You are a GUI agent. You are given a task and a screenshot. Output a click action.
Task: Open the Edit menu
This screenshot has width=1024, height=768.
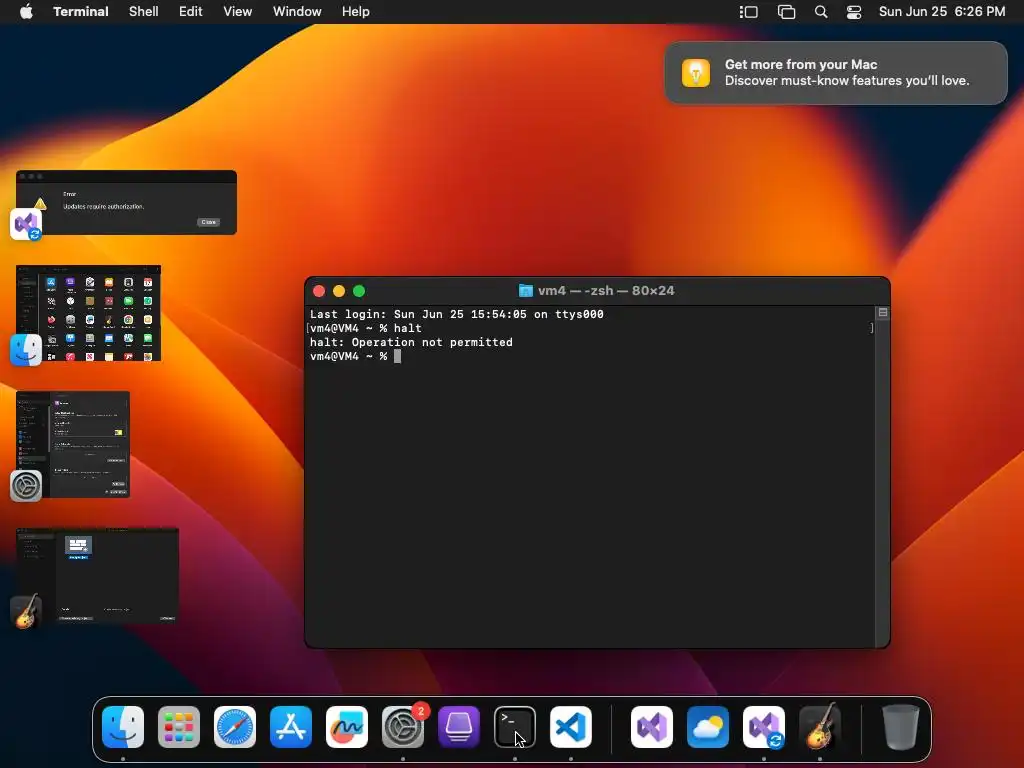point(191,12)
